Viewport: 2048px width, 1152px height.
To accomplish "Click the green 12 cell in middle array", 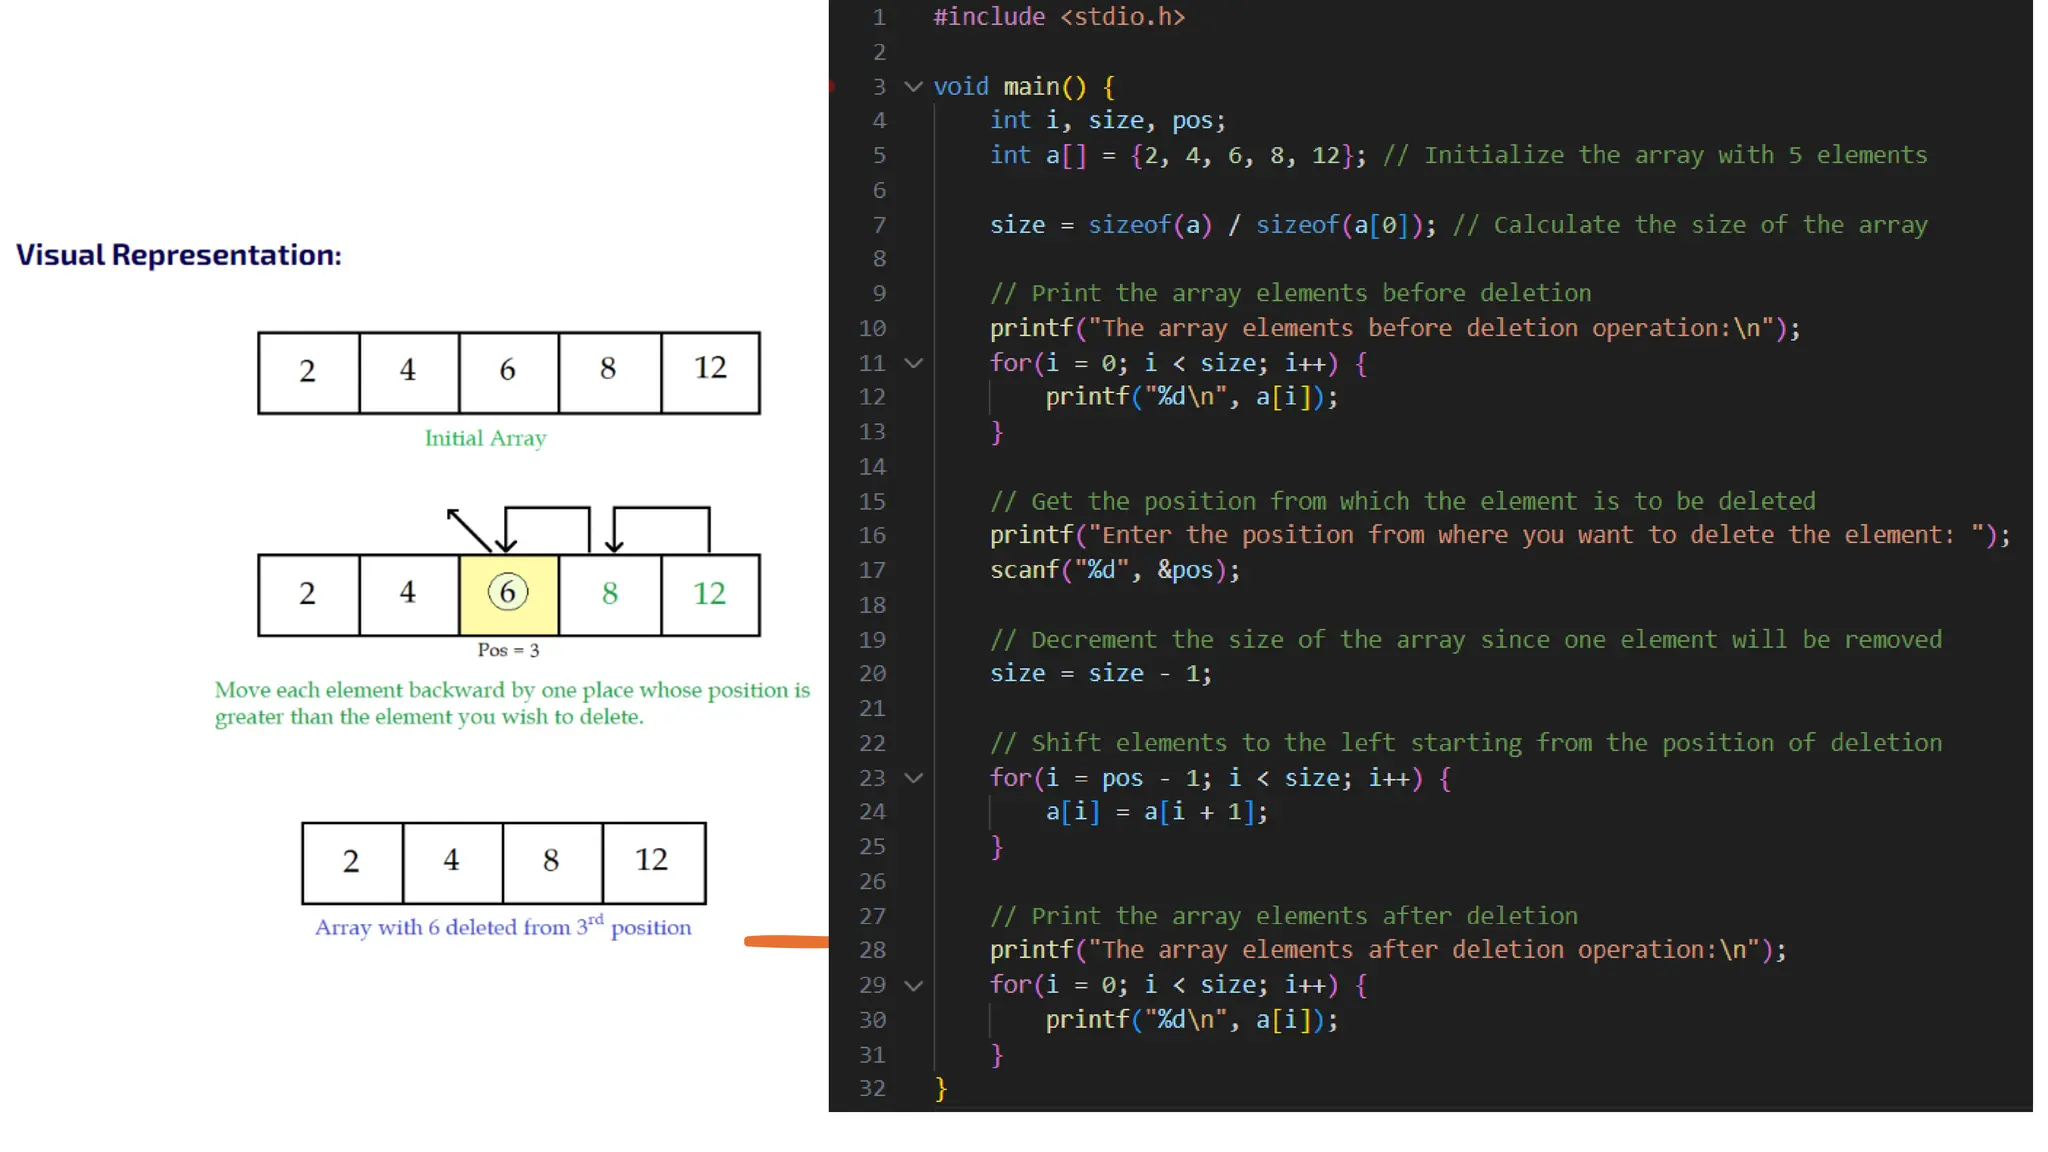I will (710, 594).
